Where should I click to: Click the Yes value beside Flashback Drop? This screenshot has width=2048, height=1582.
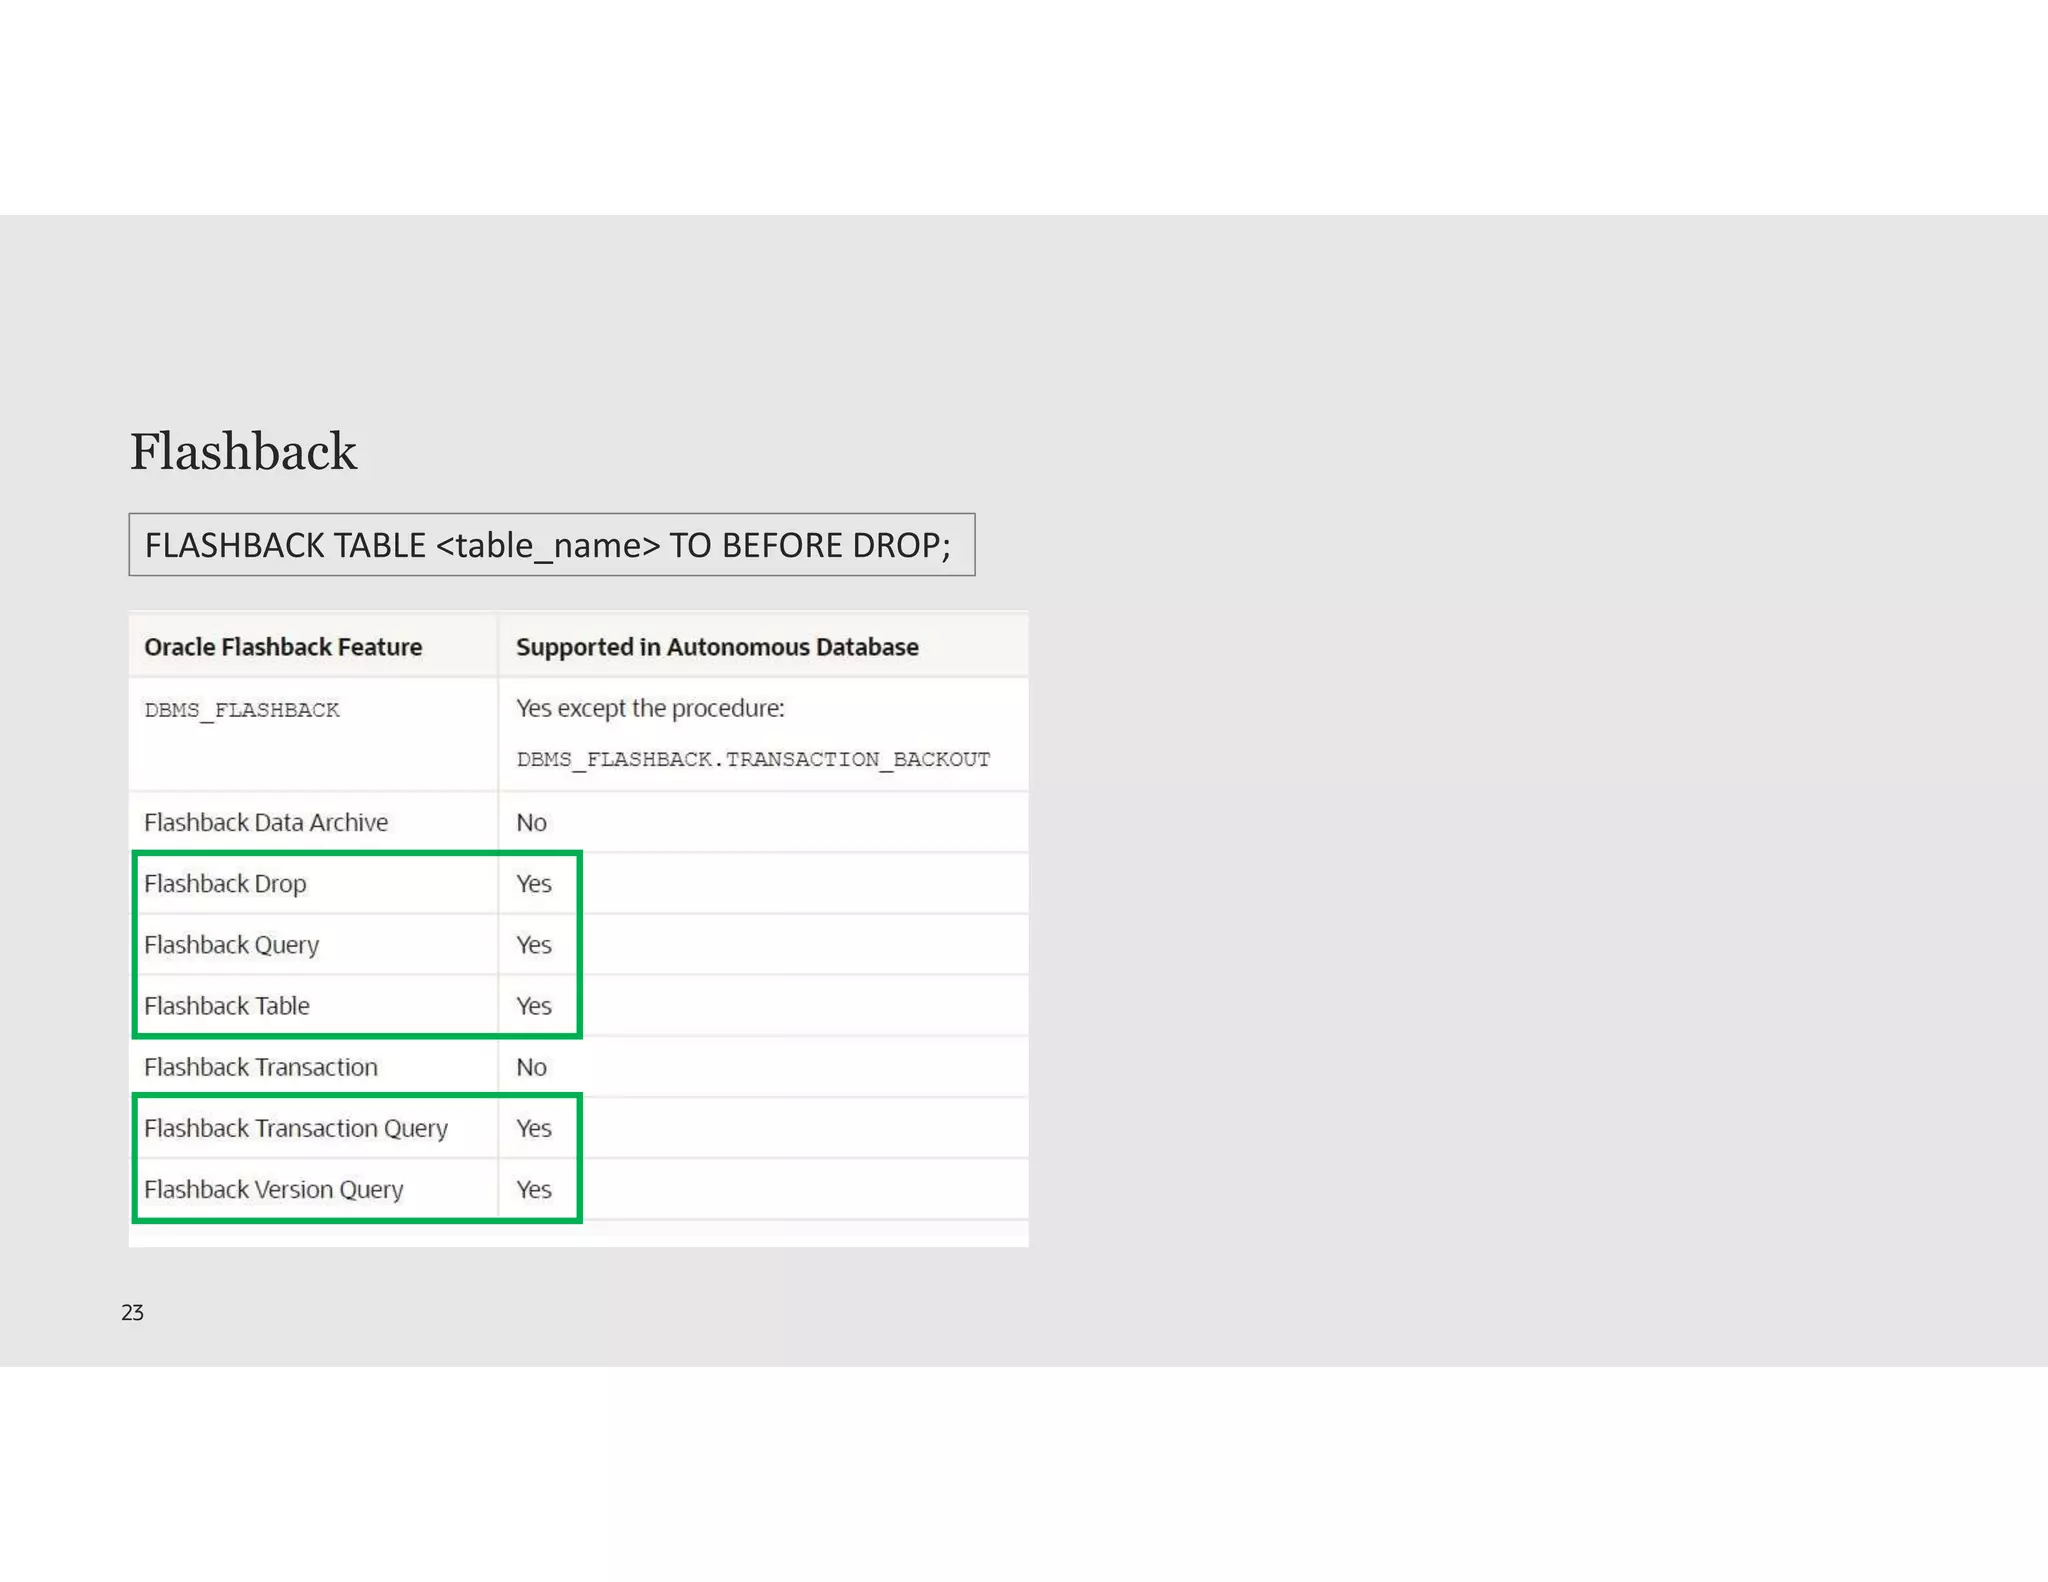533,884
